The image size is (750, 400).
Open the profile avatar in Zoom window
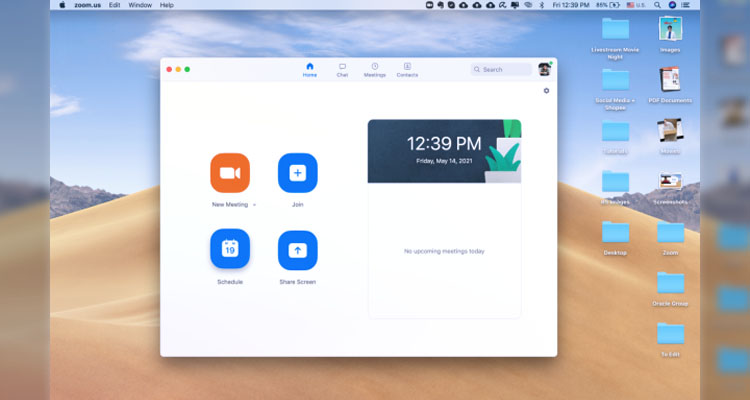point(544,69)
